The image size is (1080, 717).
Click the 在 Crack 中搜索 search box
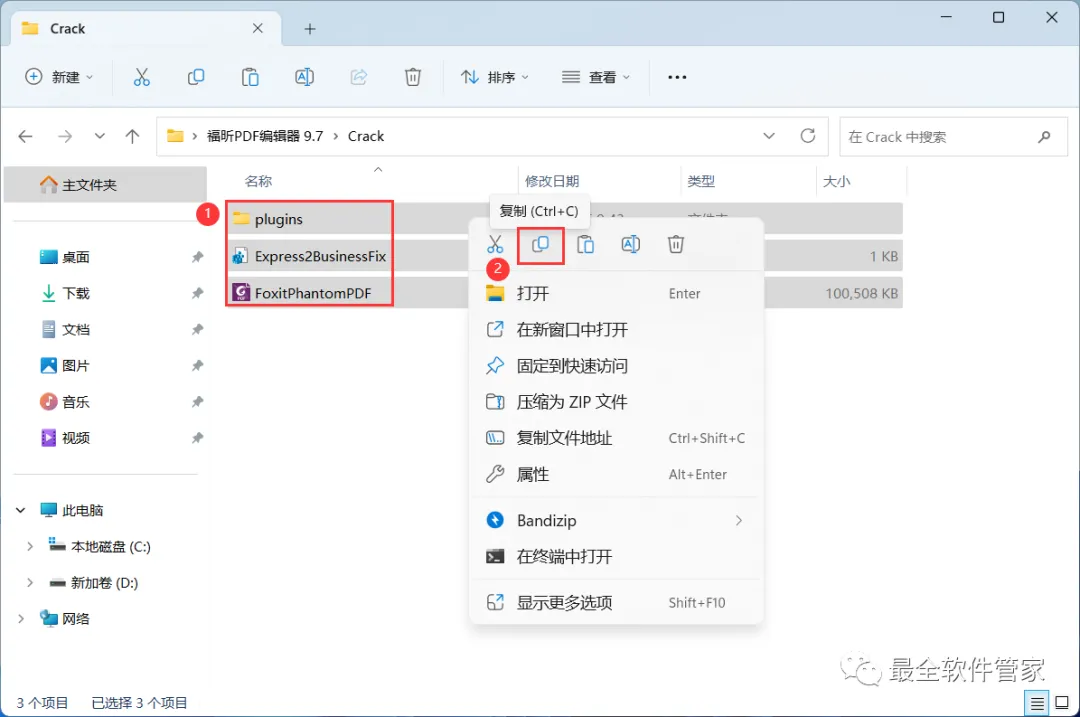click(x=953, y=136)
